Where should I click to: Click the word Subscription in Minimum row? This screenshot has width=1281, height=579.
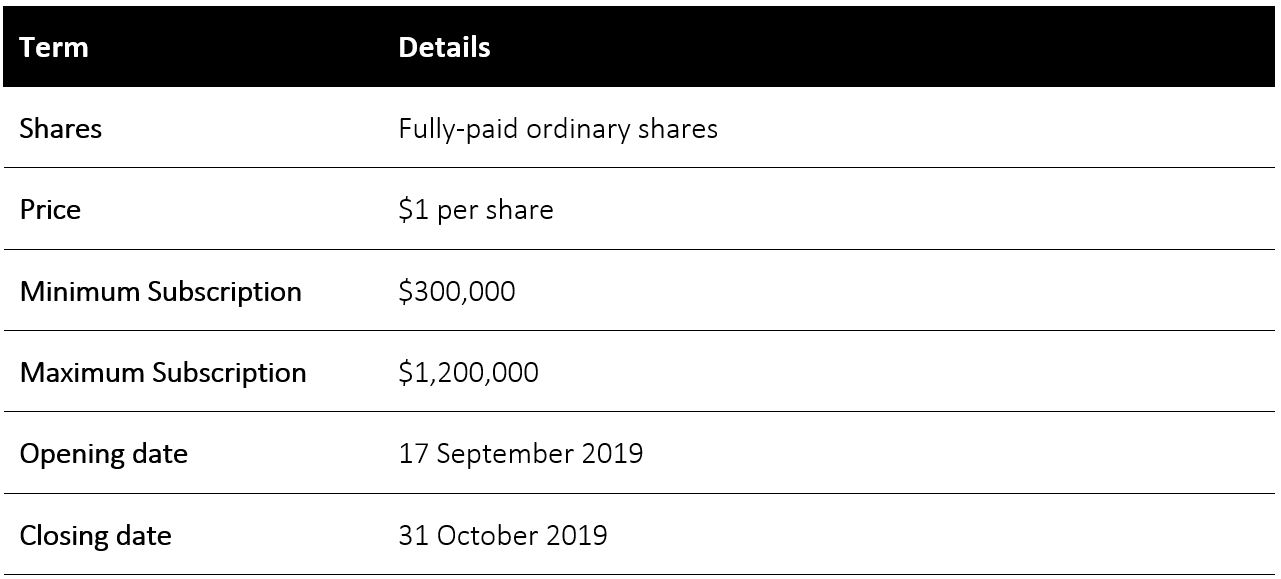coord(225,292)
